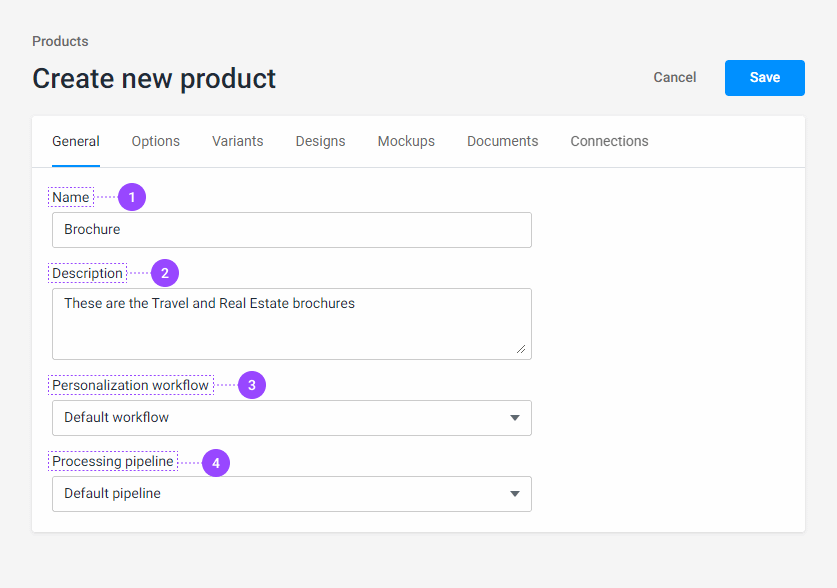
Task: Switch to the Variants tab
Action: (x=238, y=141)
